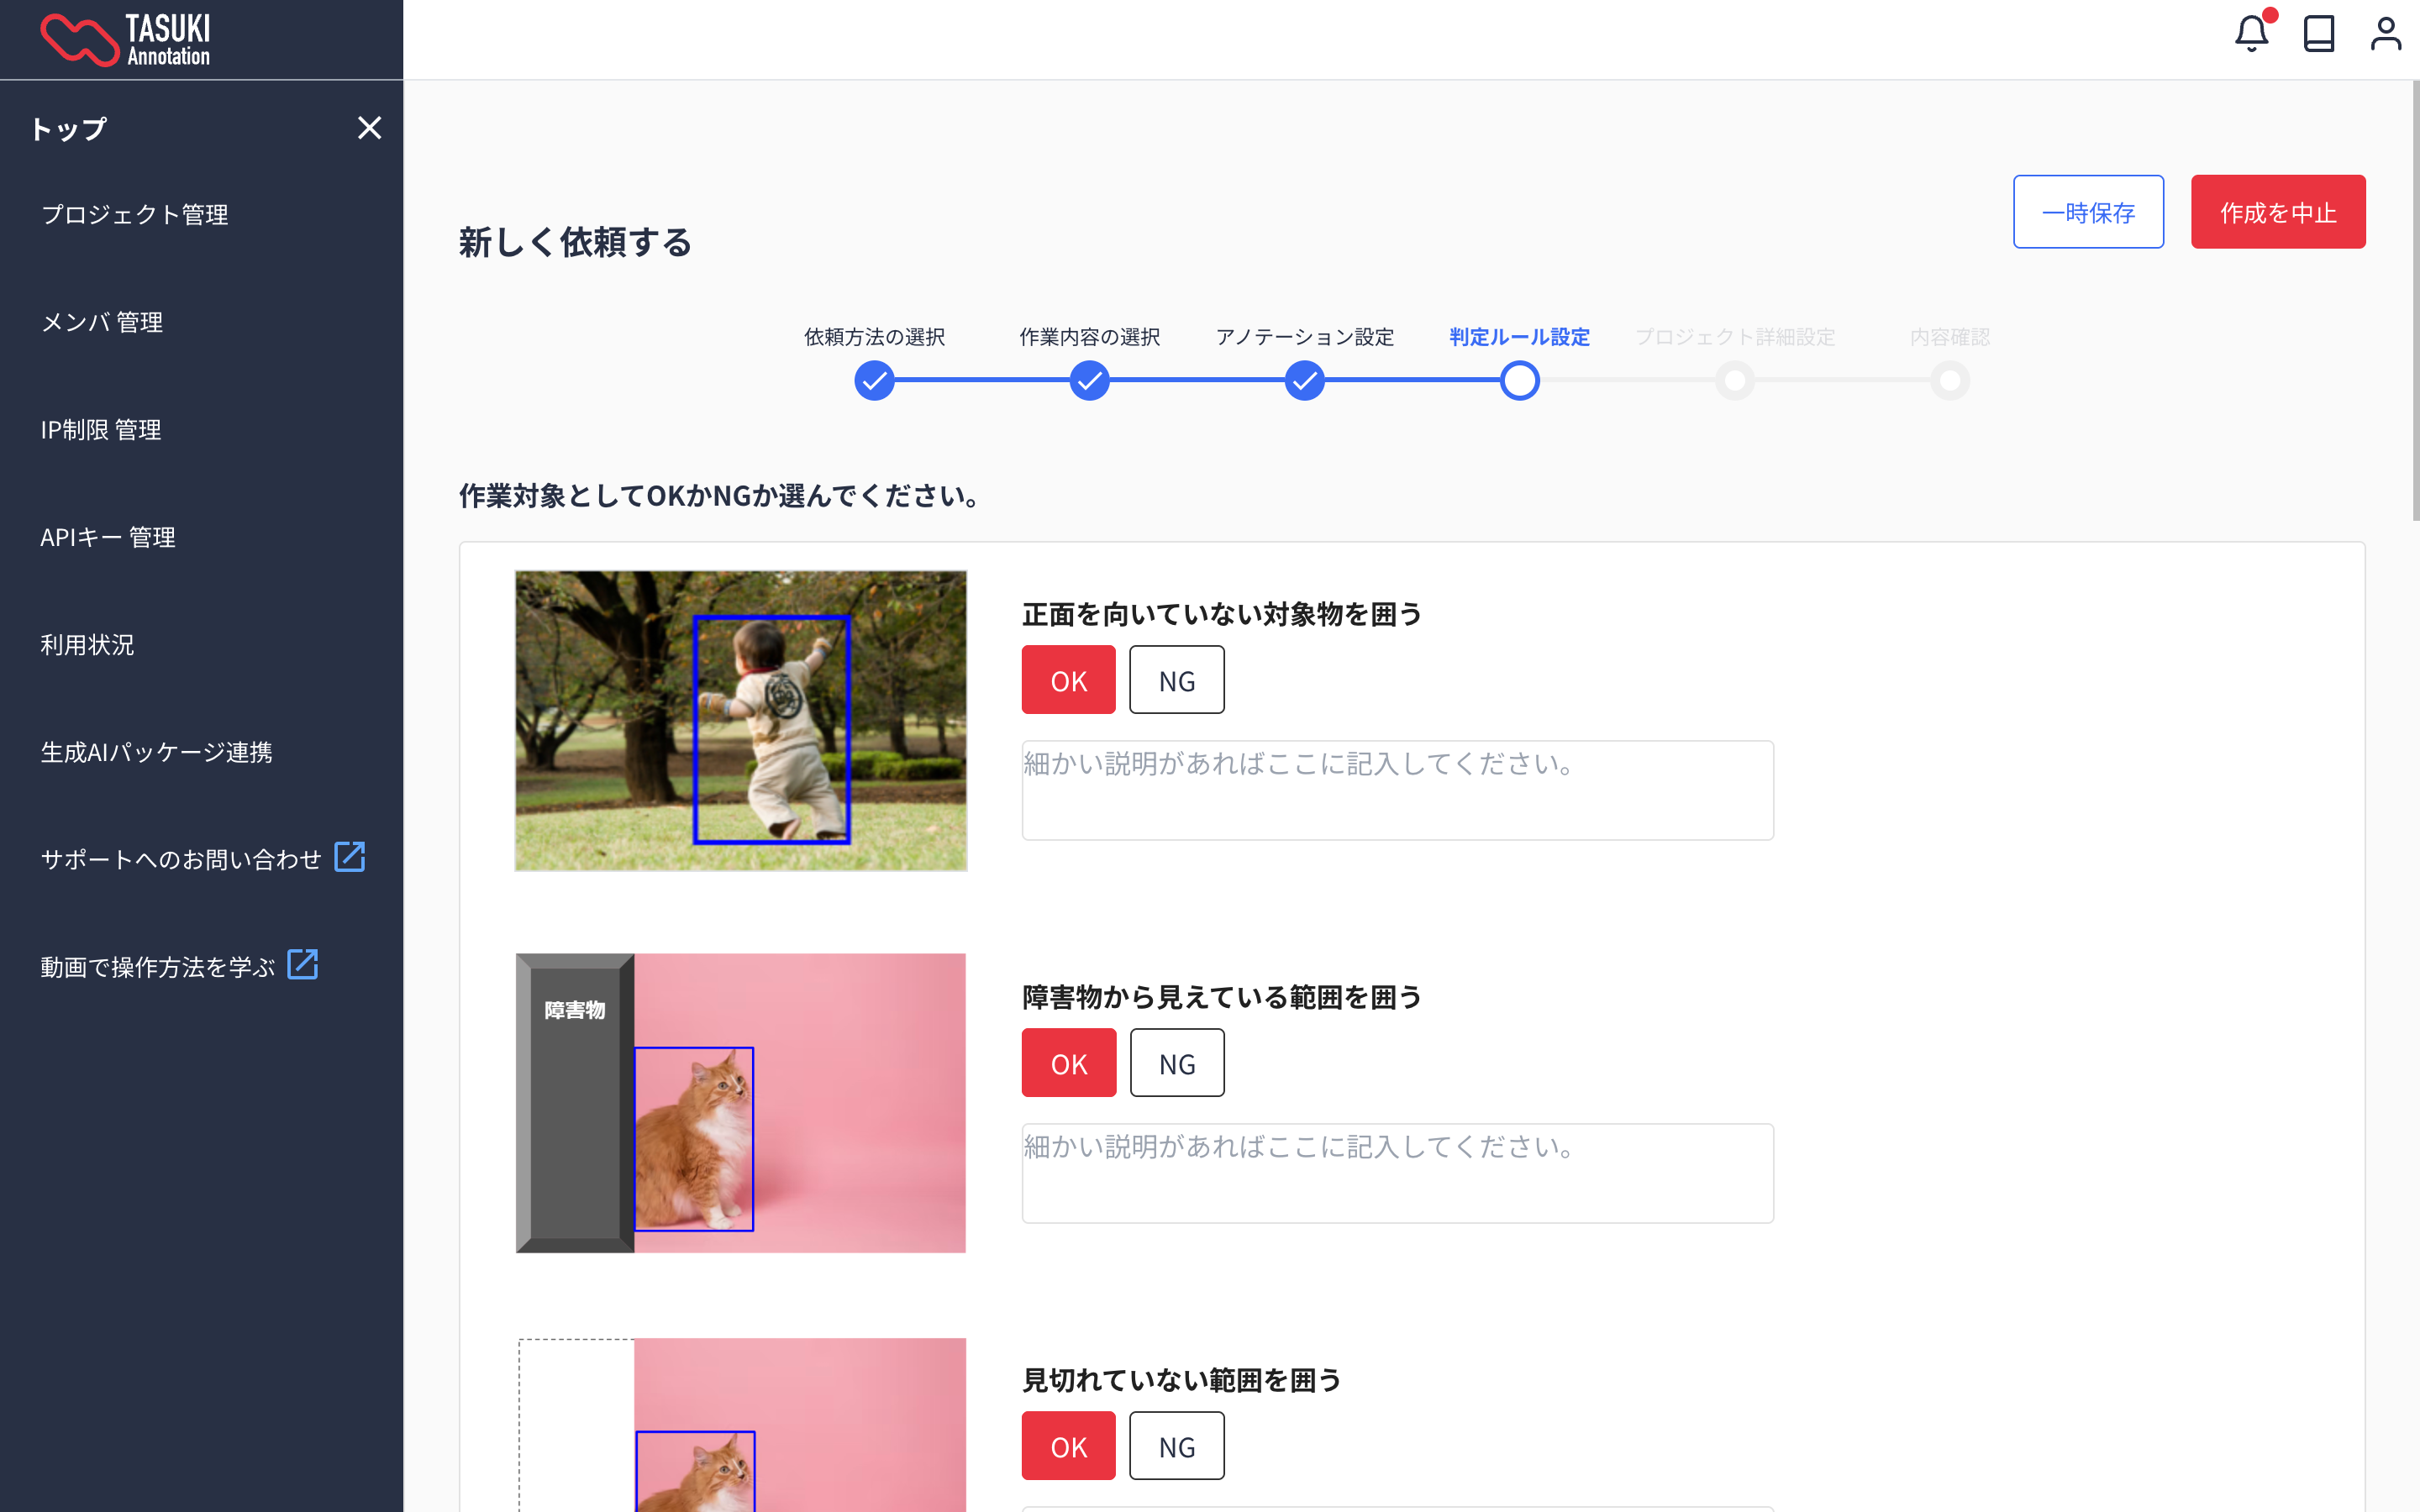
Task: Click the 一時保存 button
Action: (x=2088, y=212)
